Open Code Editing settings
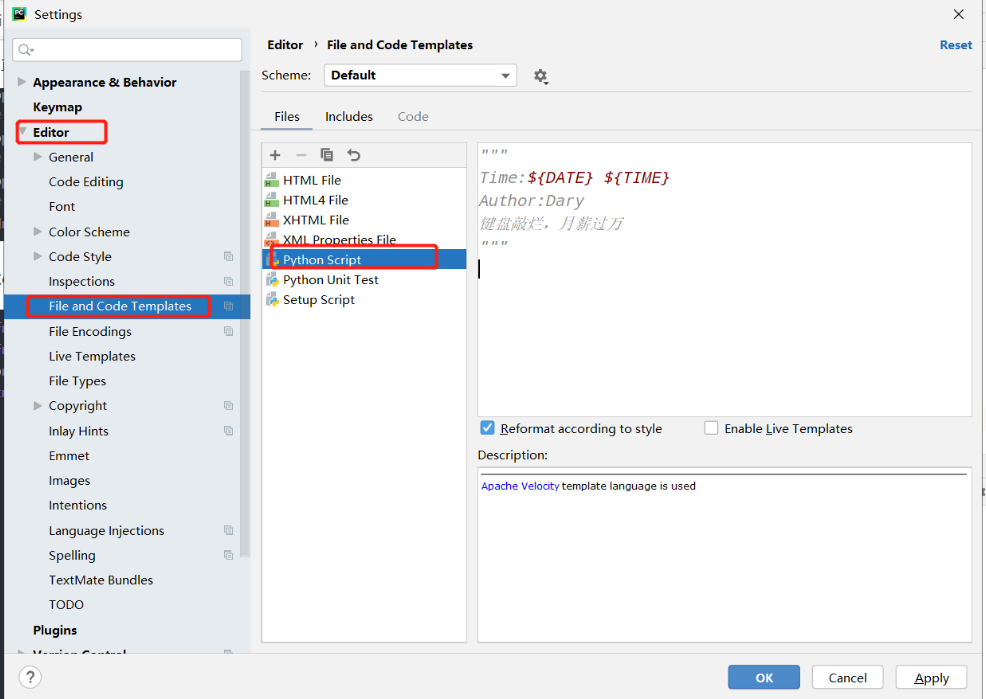 point(86,182)
